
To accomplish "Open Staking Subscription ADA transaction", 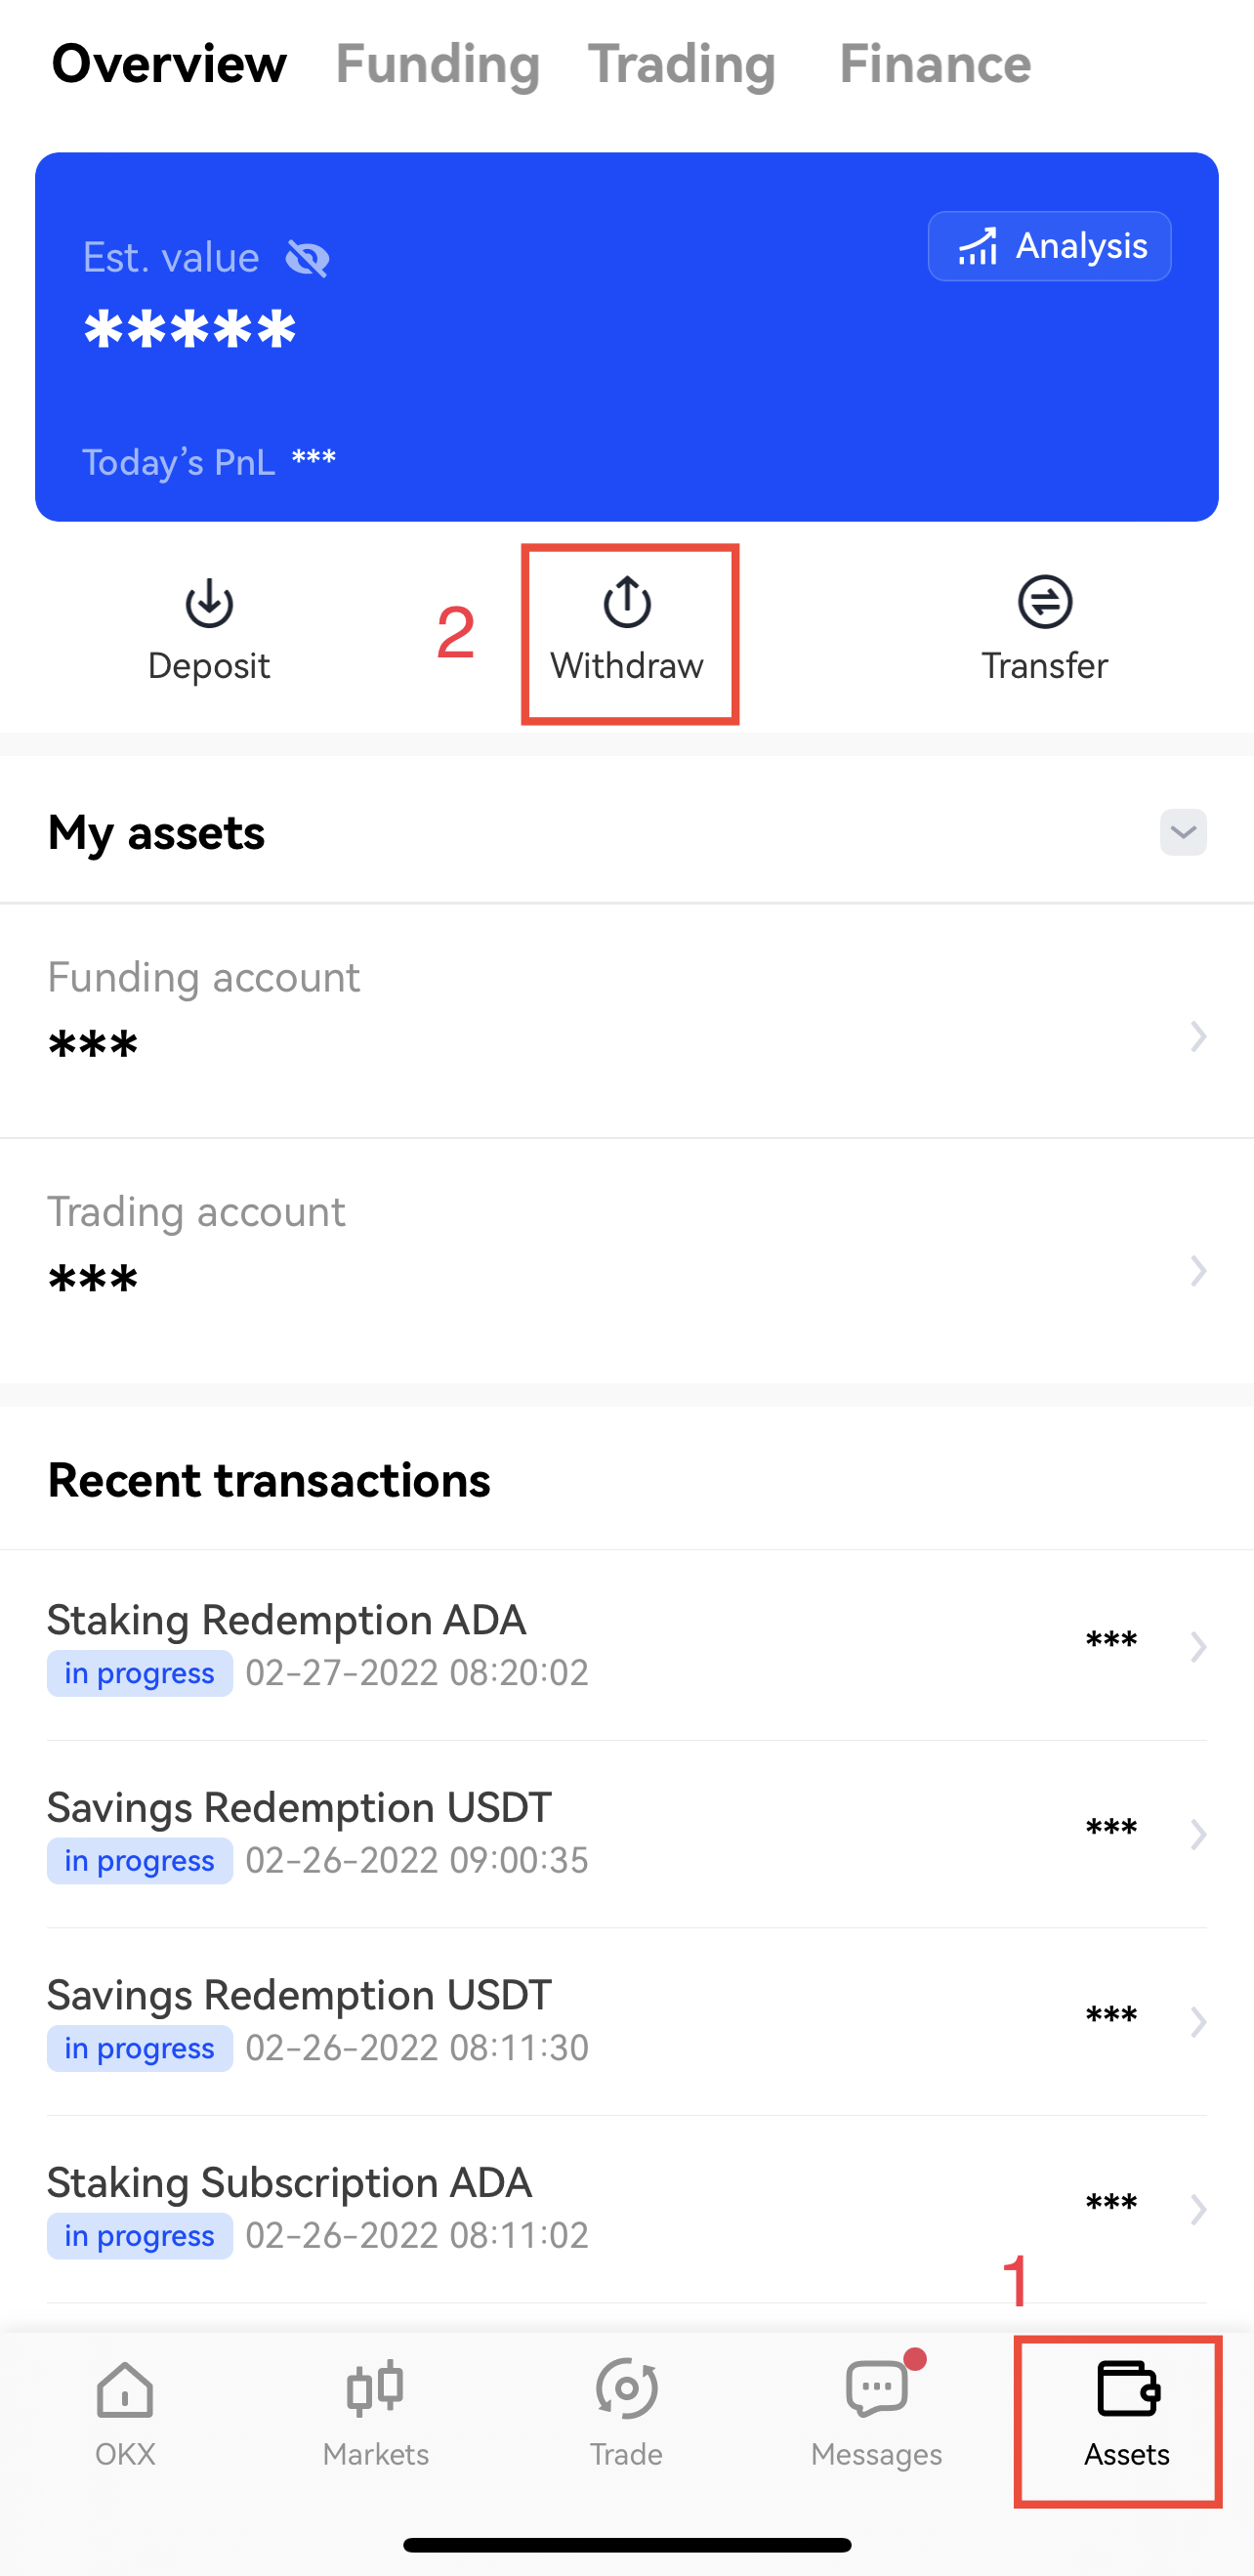I will 627,2208.
